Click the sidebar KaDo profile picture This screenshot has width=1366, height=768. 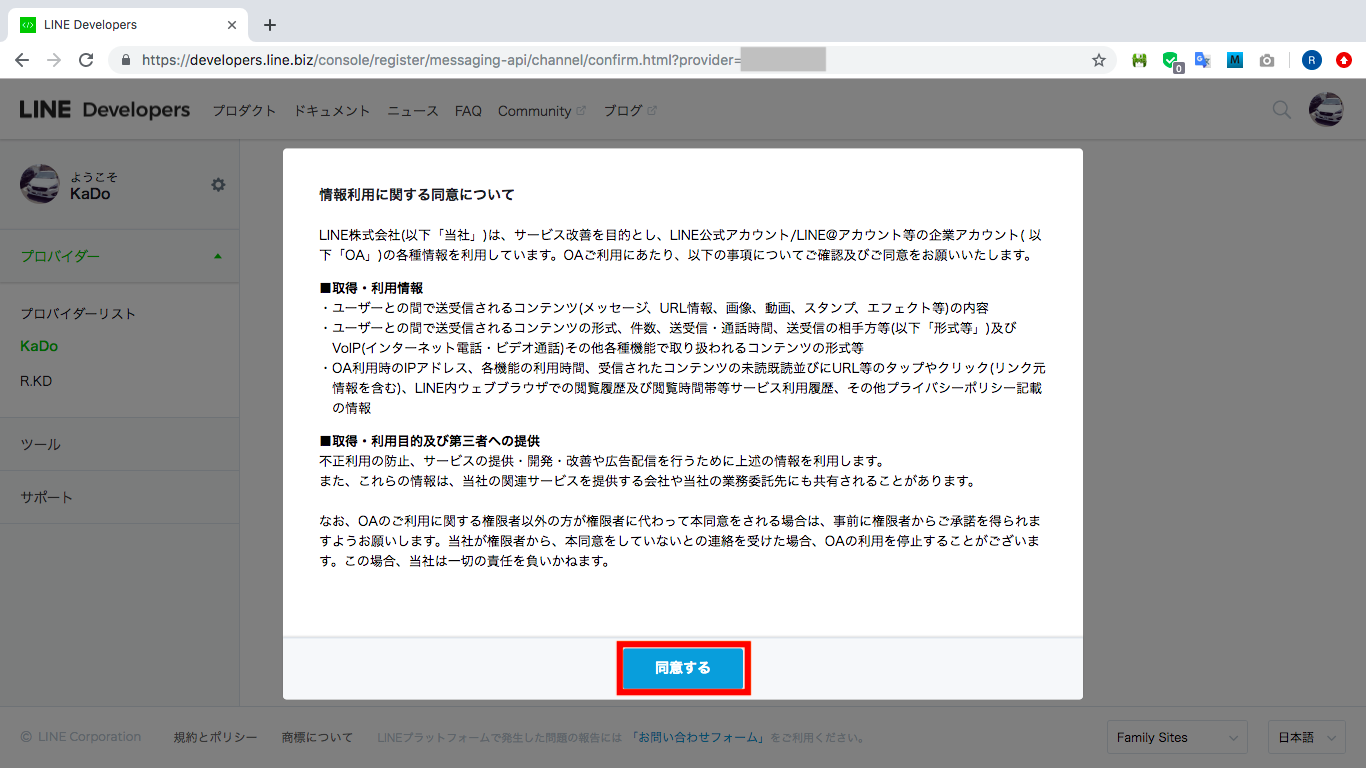click(x=40, y=184)
